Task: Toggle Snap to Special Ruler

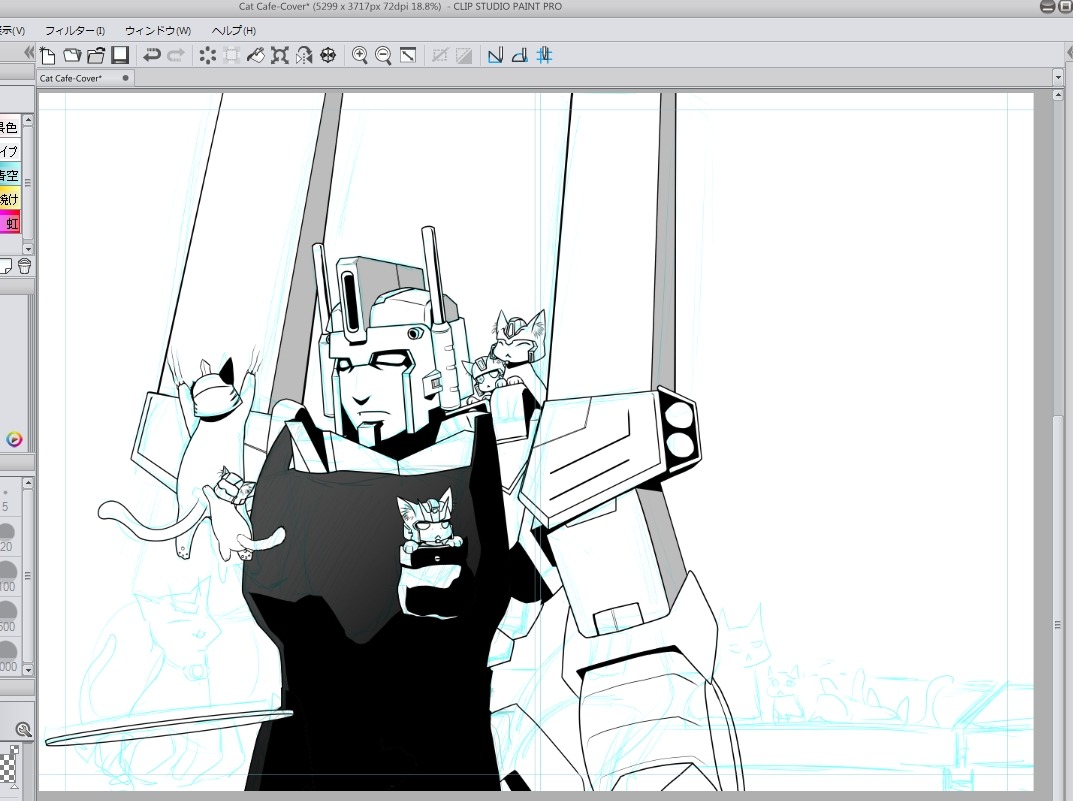Action: (x=519, y=55)
